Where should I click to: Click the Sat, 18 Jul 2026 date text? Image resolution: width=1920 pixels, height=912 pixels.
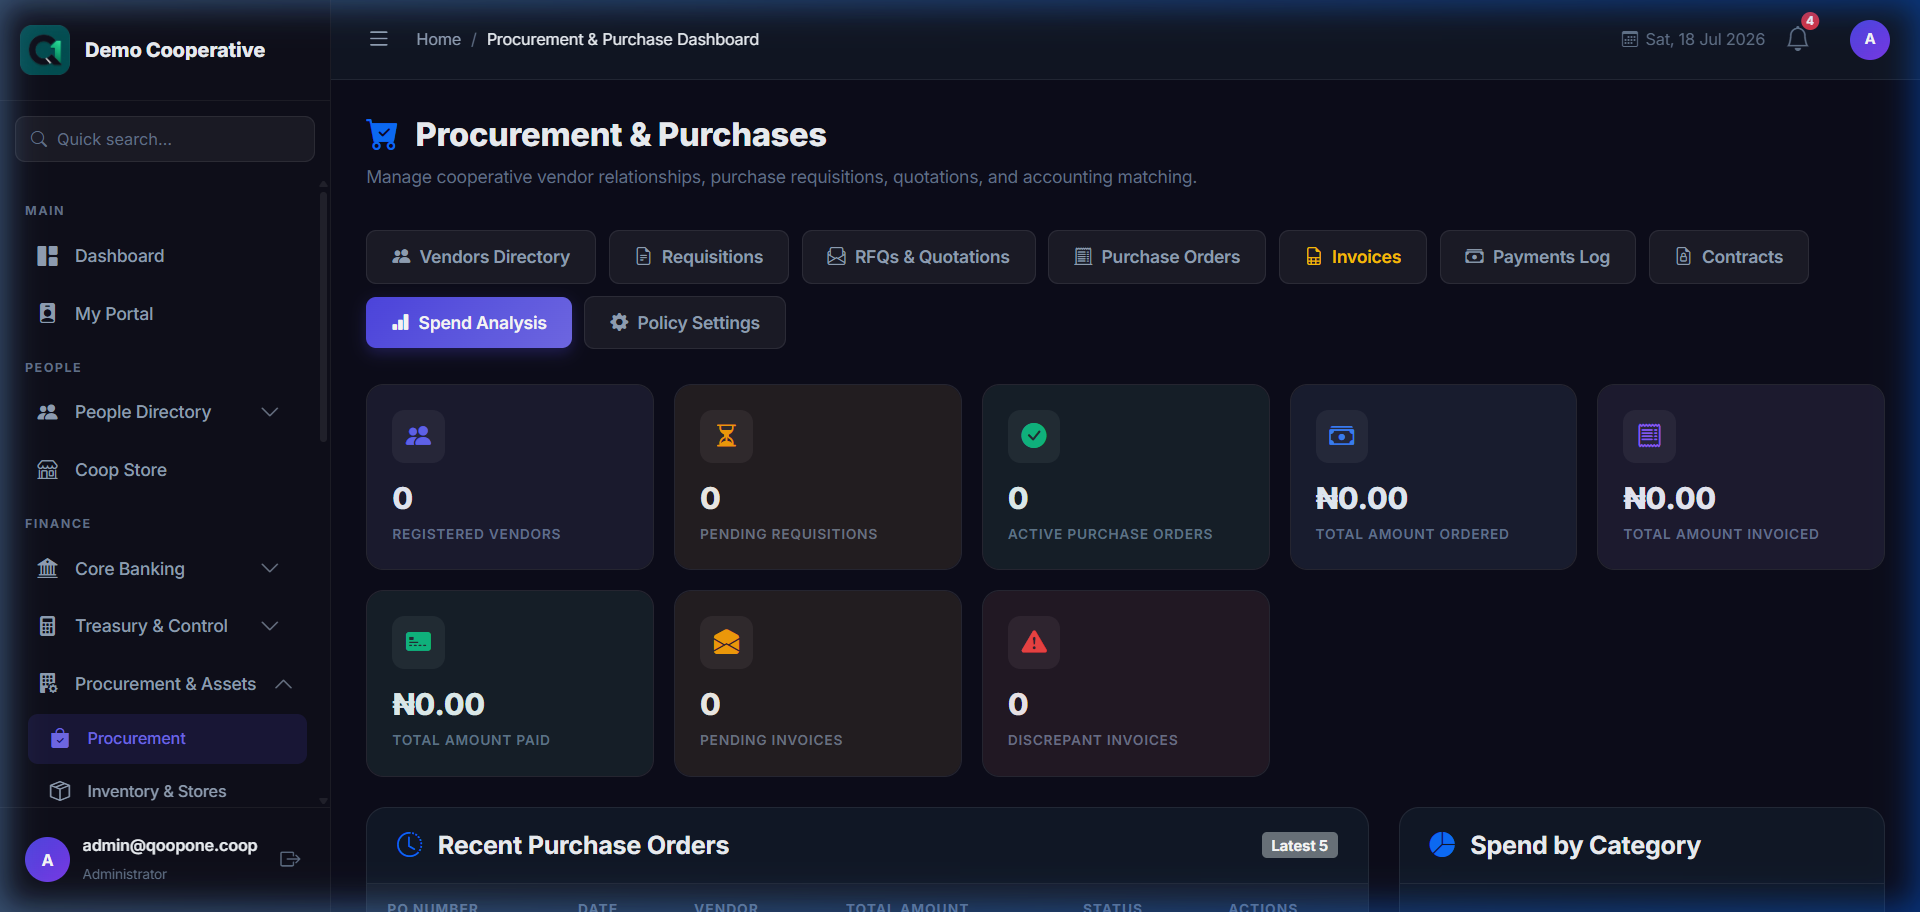tap(1705, 39)
